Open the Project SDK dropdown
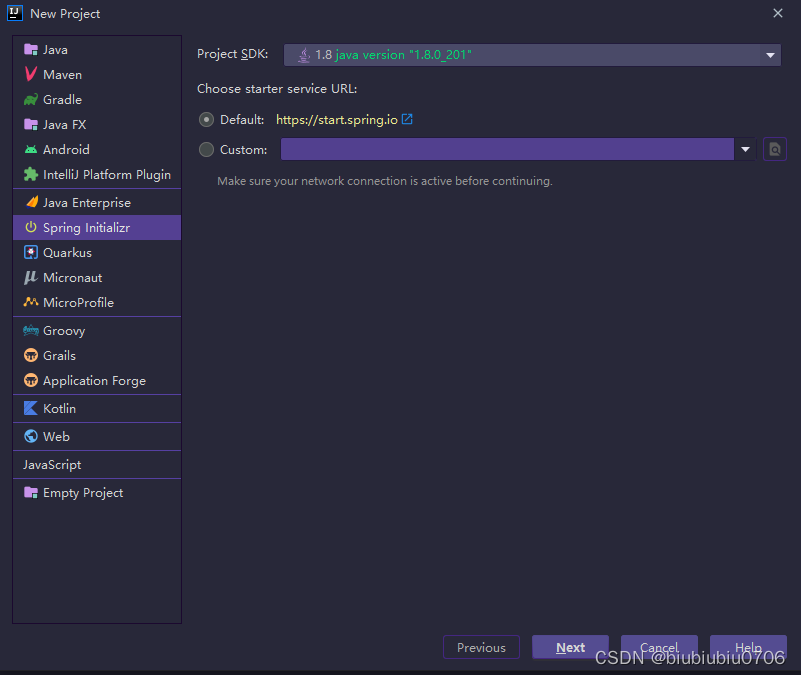 coord(769,55)
